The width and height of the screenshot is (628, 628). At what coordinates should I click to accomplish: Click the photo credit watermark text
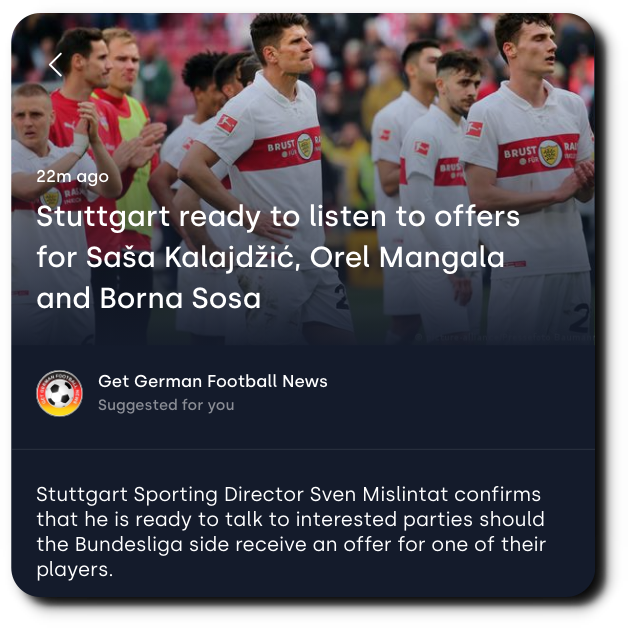tap(505, 338)
